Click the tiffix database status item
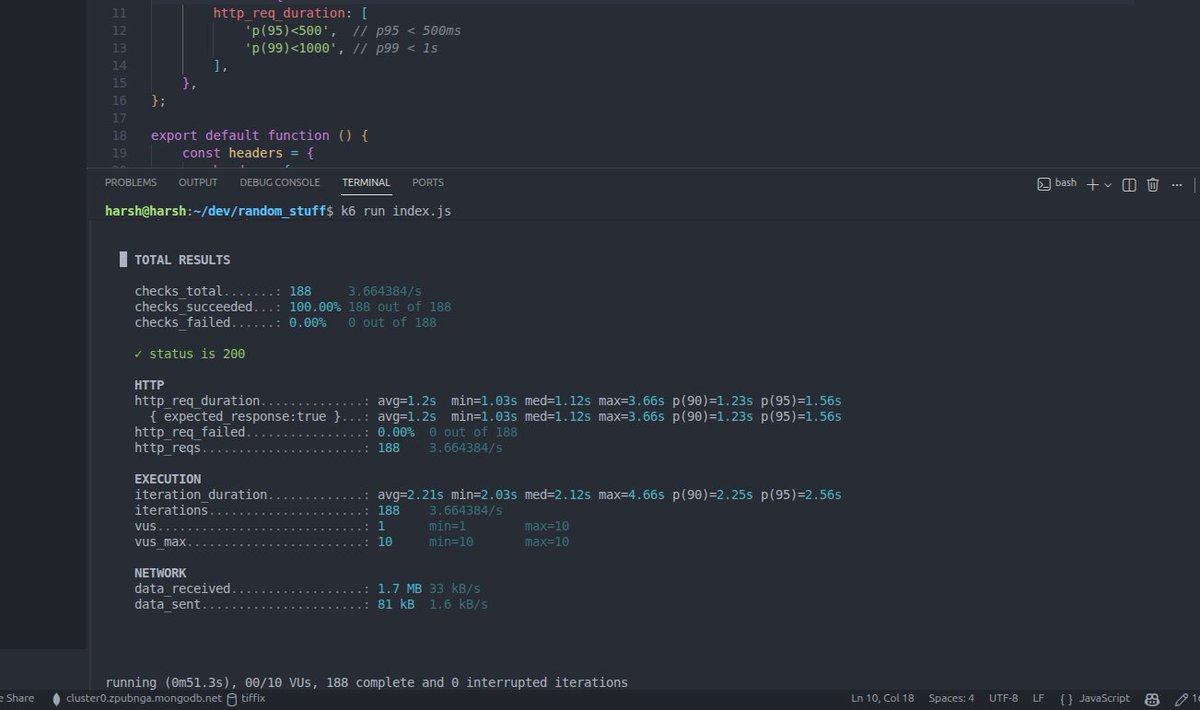 pos(246,698)
